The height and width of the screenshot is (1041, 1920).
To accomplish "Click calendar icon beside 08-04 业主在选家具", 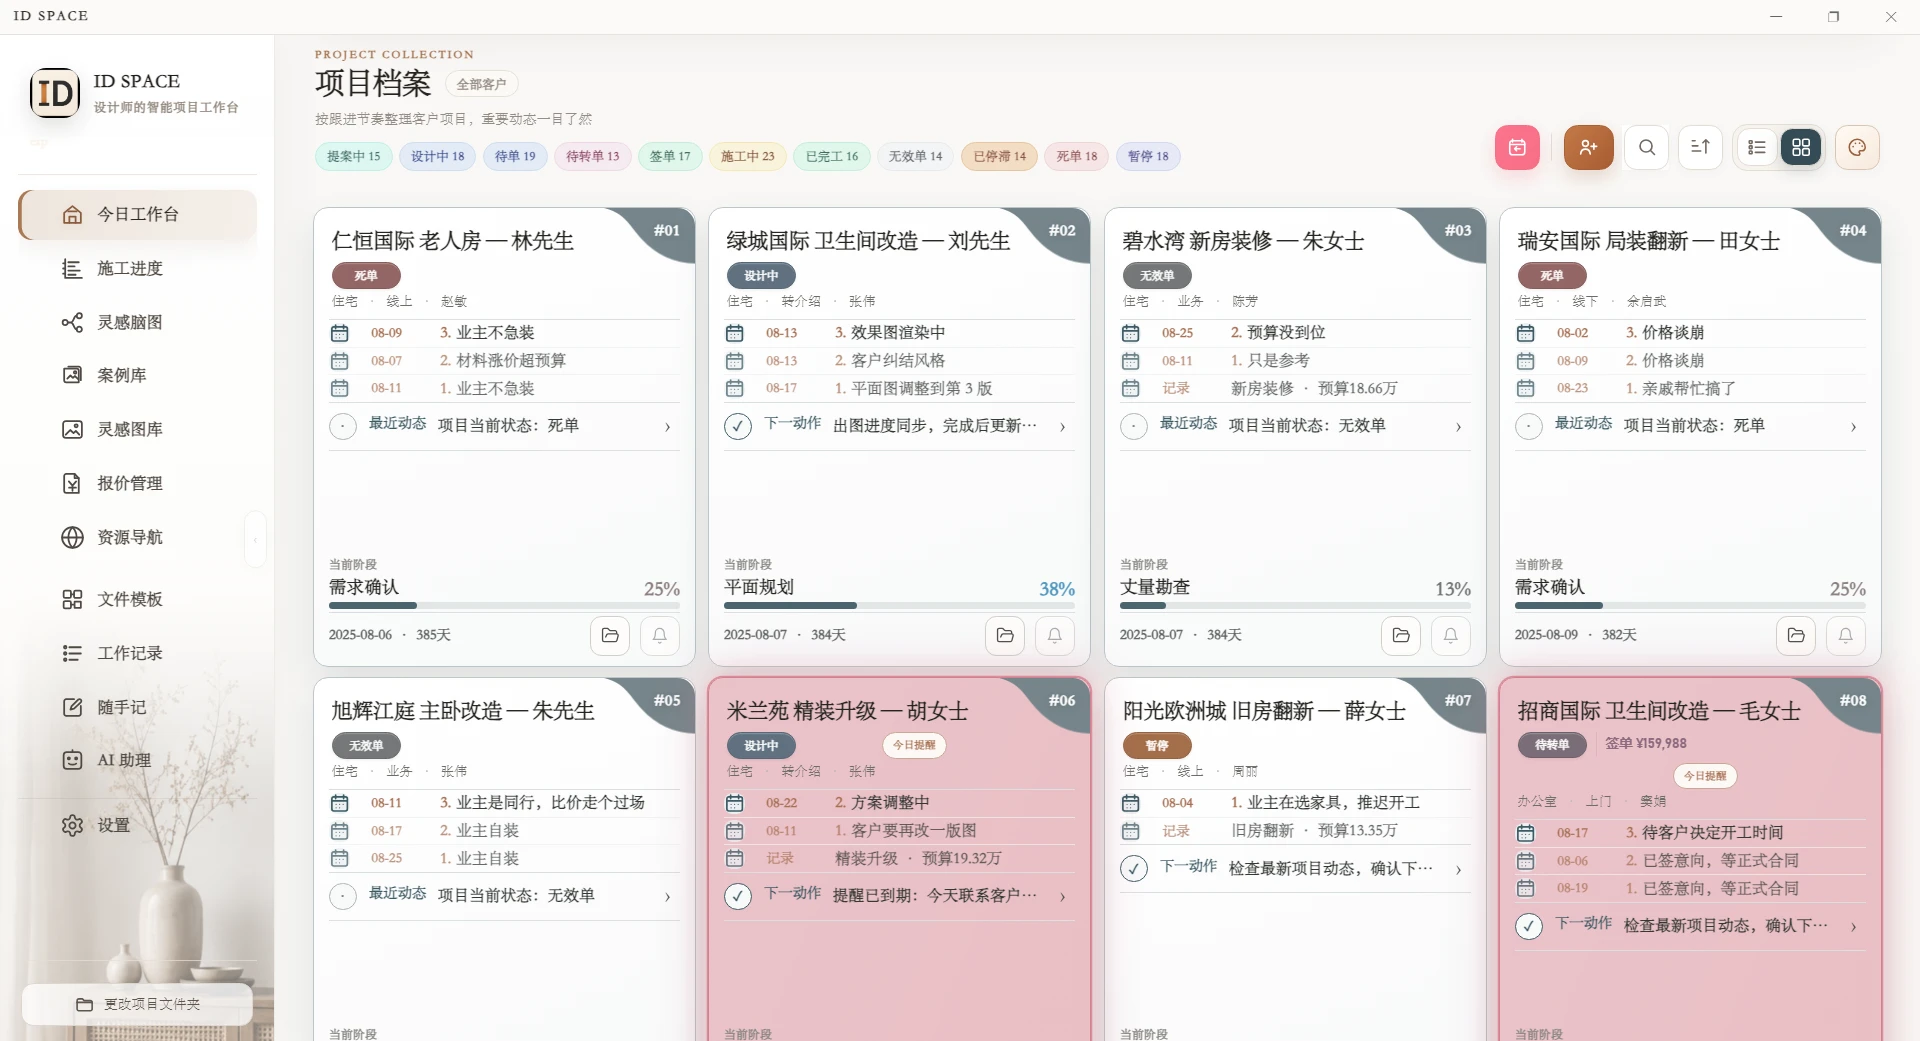I will tap(1131, 803).
